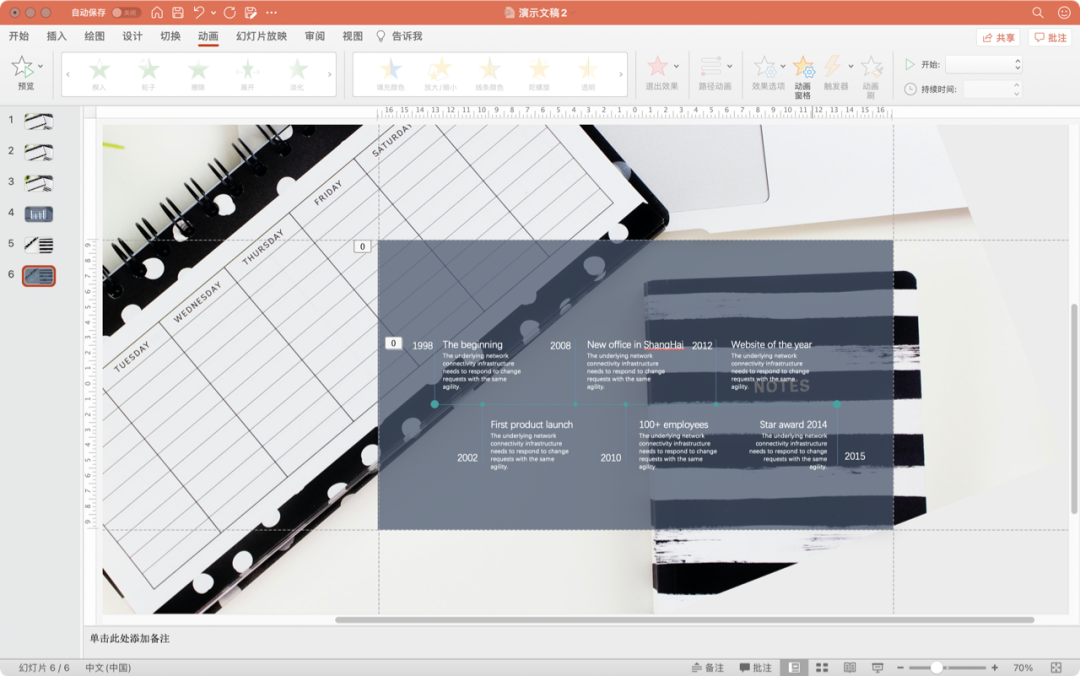The image size is (1080, 676).
Task: Switch to reading view
Action: click(x=850, y=667)
